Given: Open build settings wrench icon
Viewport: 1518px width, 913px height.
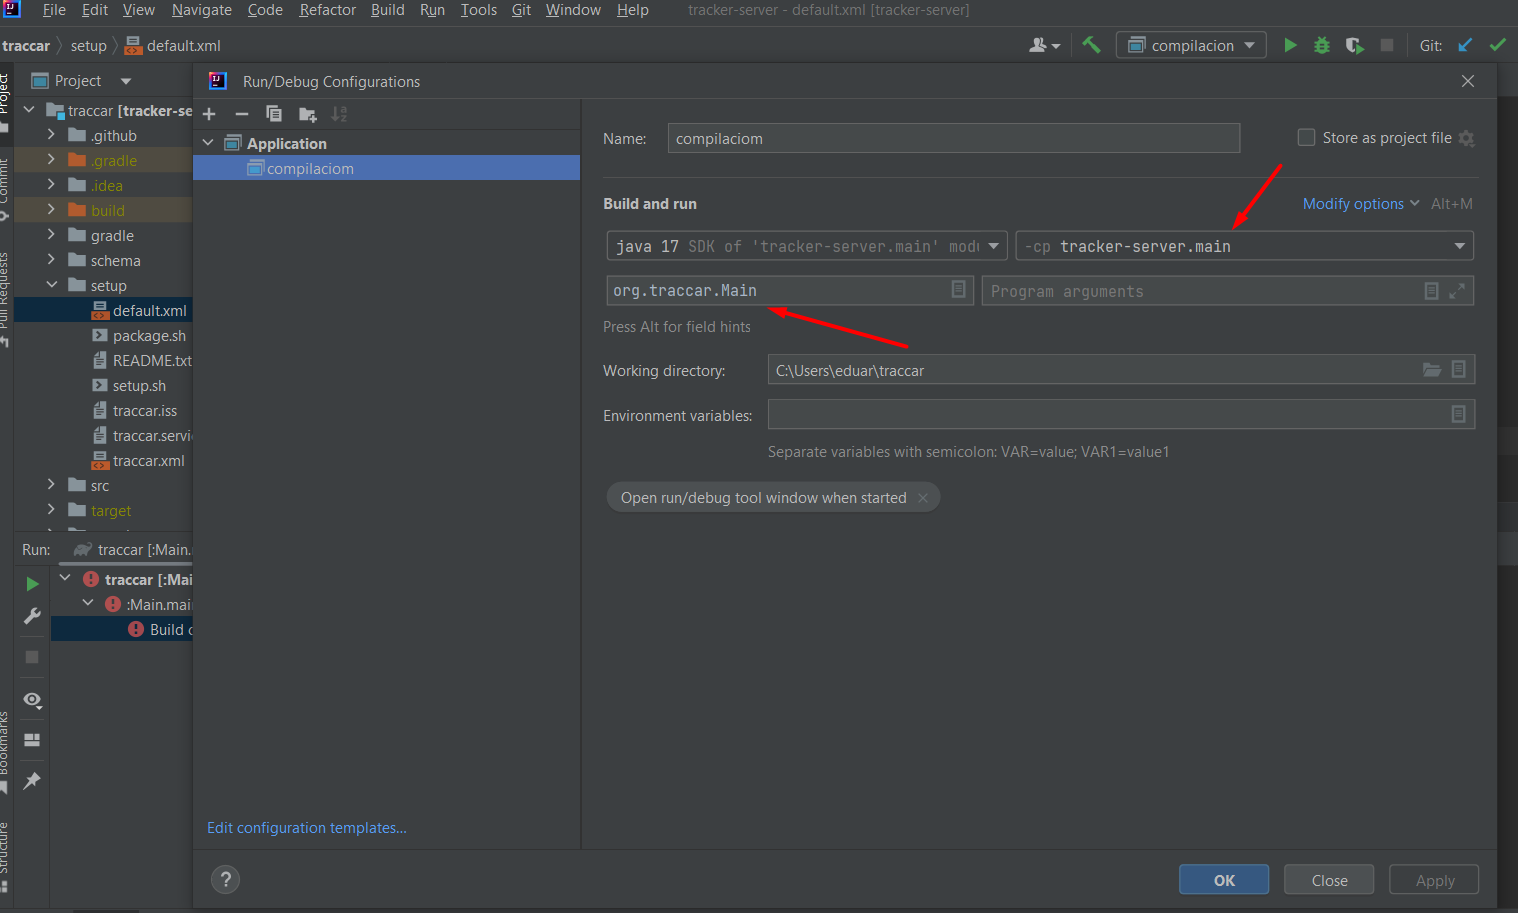Looking at the screenshot, I should 32,616.
